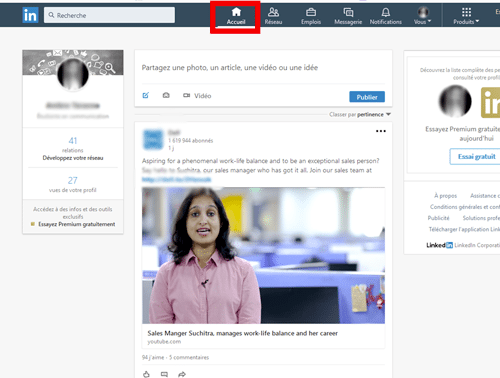The height and width of the screenshot is (378, 500).
Task: Open 27 vues de votre profil
Action: coord(73,184)
